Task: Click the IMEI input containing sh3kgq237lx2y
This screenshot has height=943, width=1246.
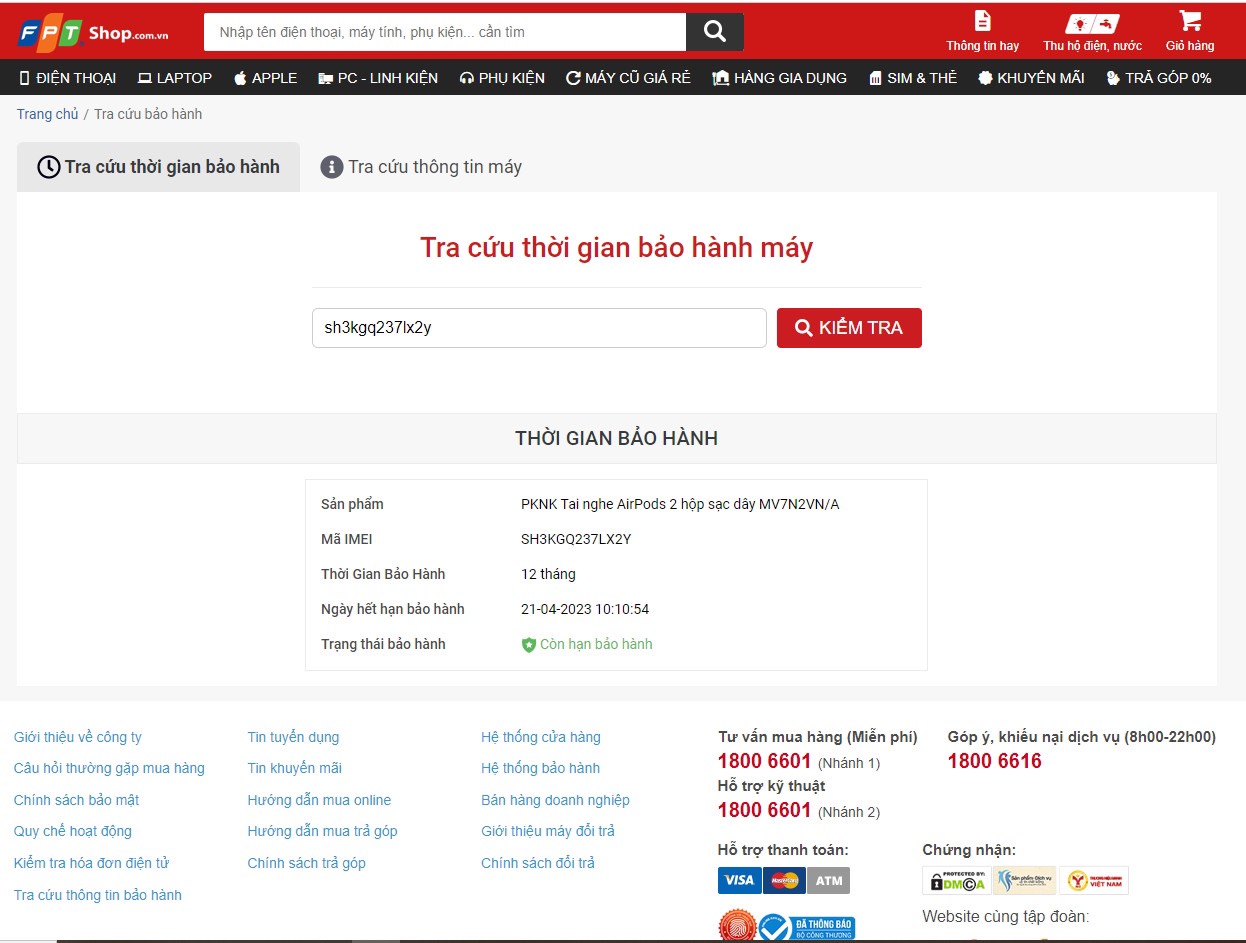Action: 539,328
